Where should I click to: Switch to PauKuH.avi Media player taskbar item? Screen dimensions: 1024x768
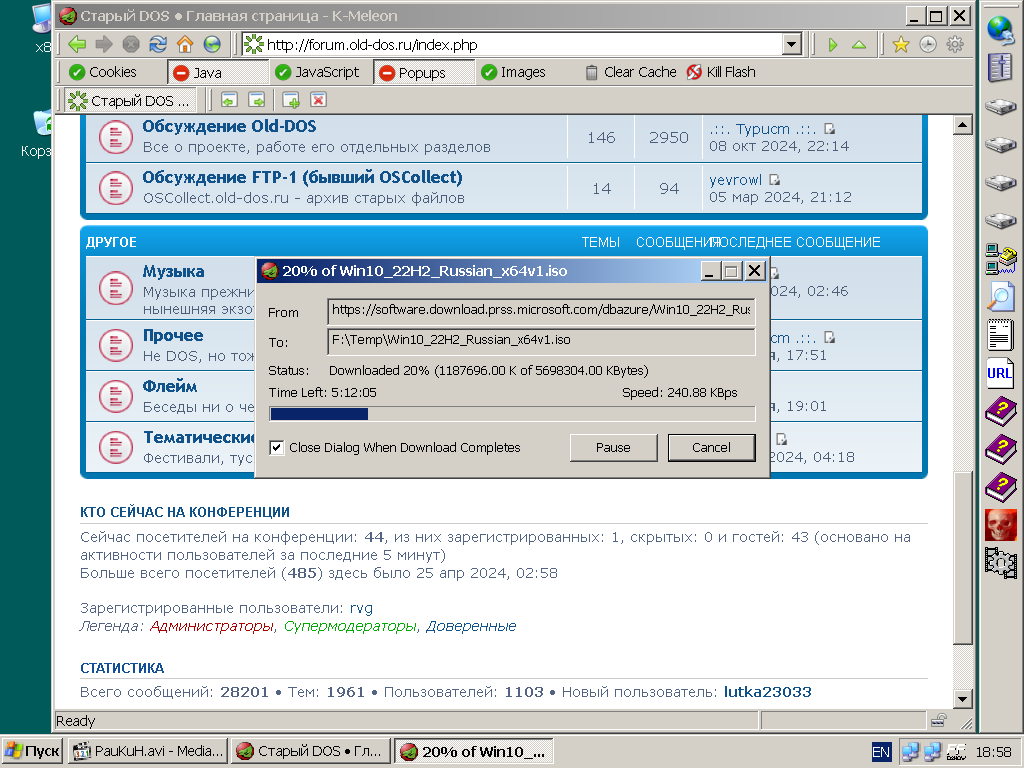(148, 751)
